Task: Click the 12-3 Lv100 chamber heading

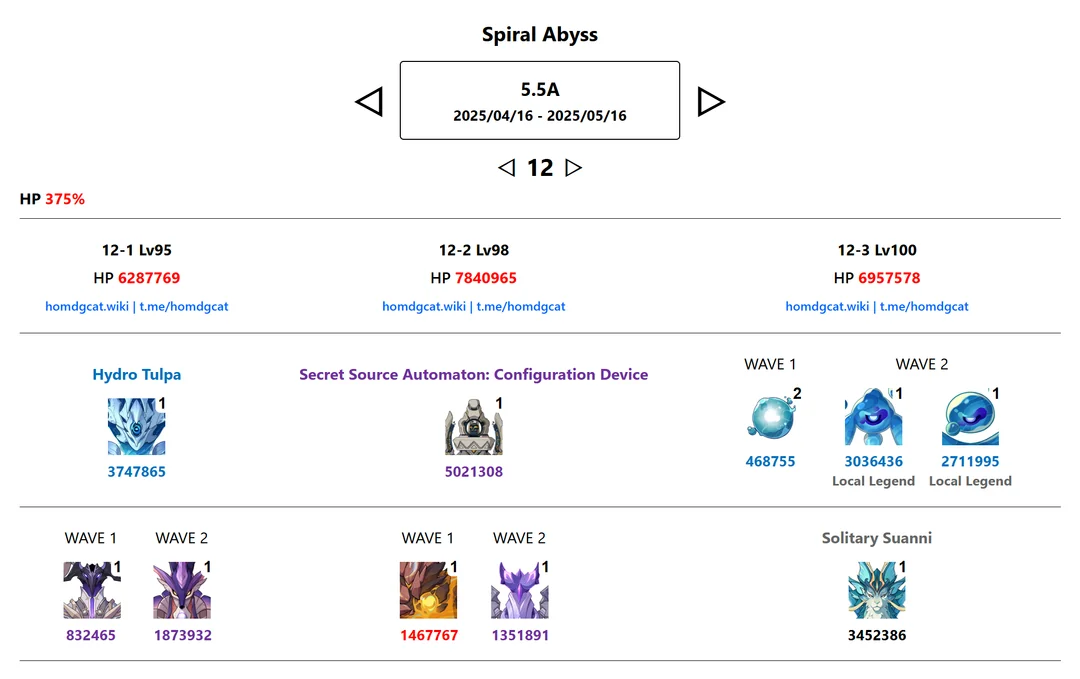Action: pyautogui.click(x=877, y=250)
